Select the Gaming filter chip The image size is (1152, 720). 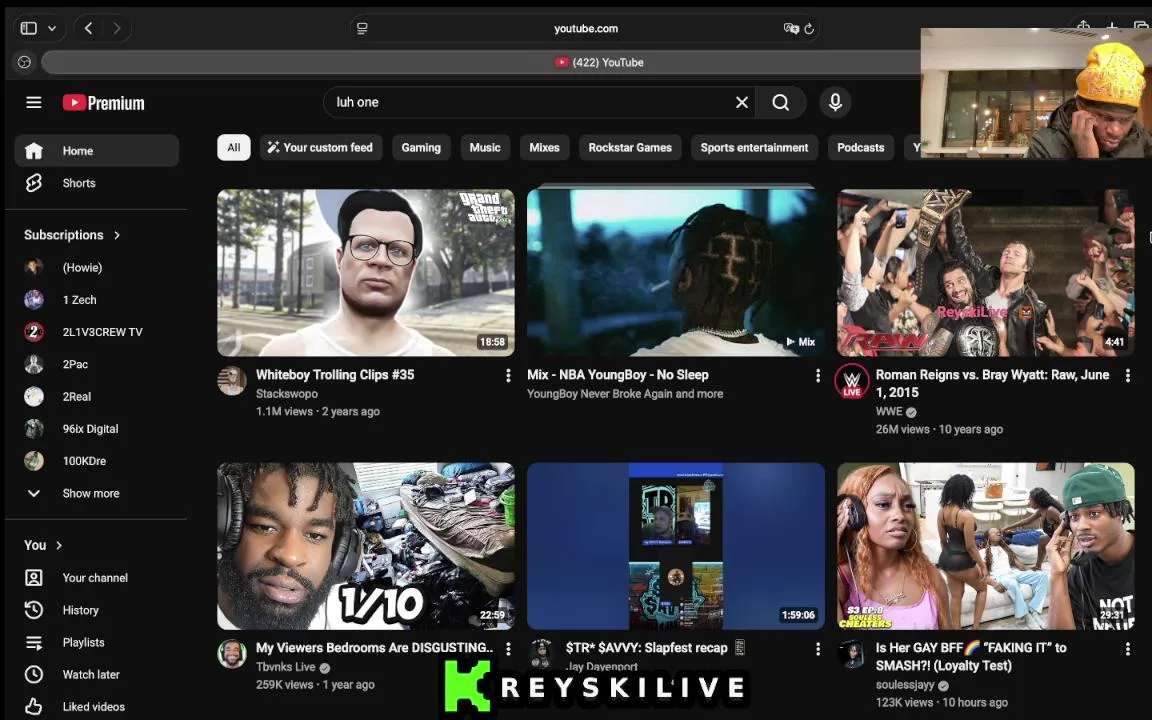point(421,148)
